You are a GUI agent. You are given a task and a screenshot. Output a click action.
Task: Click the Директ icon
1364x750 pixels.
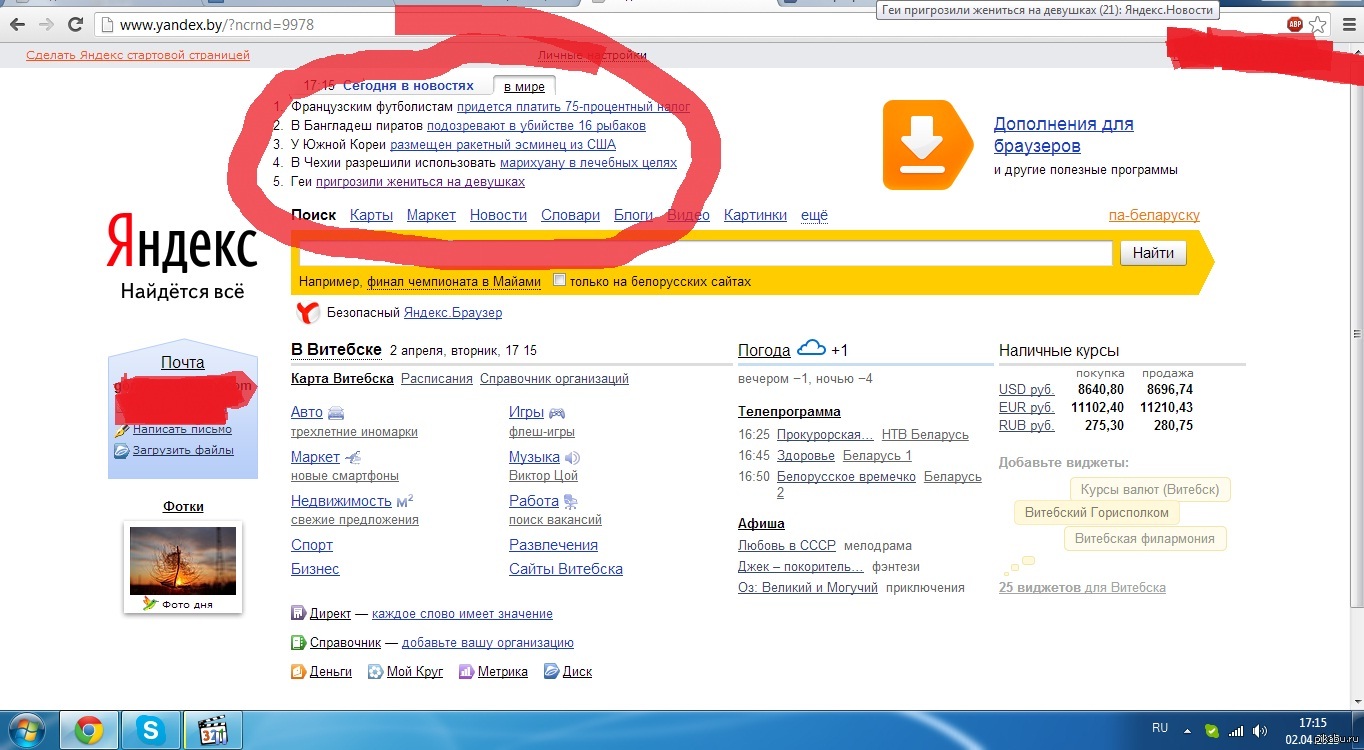[x=298, y=613]
